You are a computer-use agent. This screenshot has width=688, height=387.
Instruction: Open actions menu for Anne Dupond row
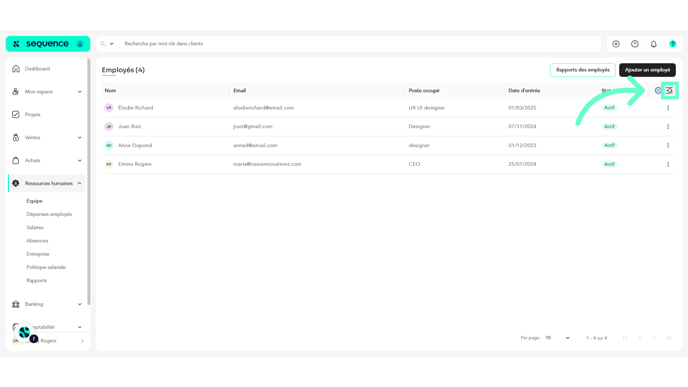[668, 145]
